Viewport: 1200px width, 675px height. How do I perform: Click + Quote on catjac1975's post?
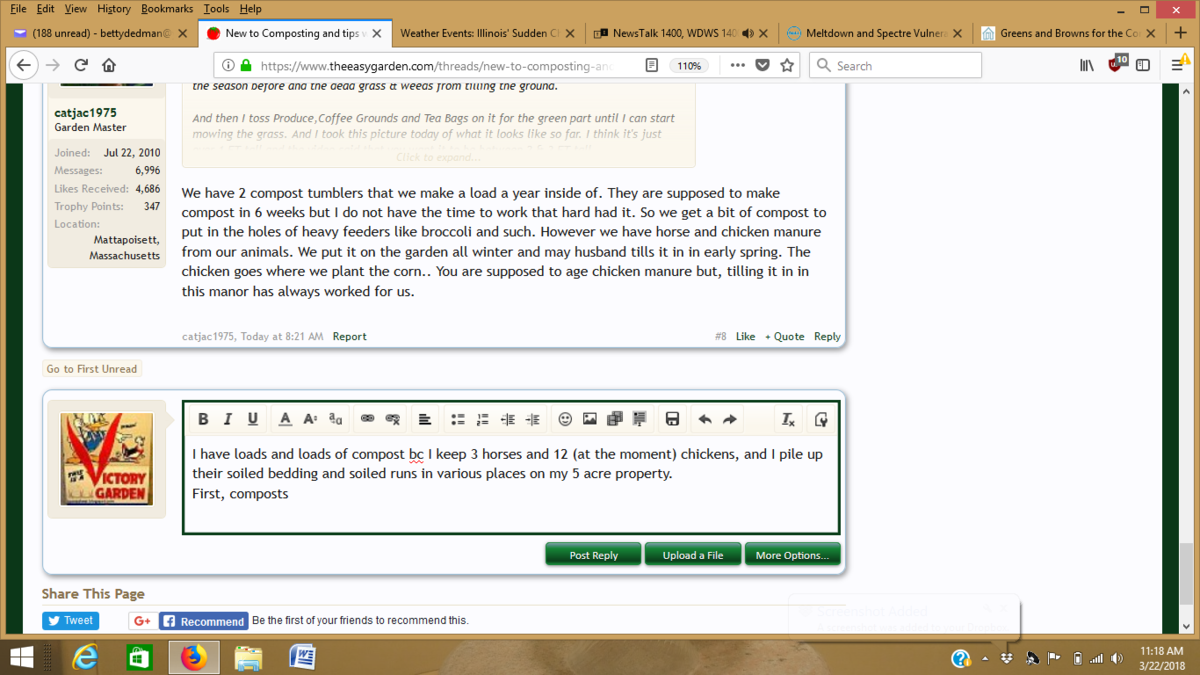pos(784,336)
